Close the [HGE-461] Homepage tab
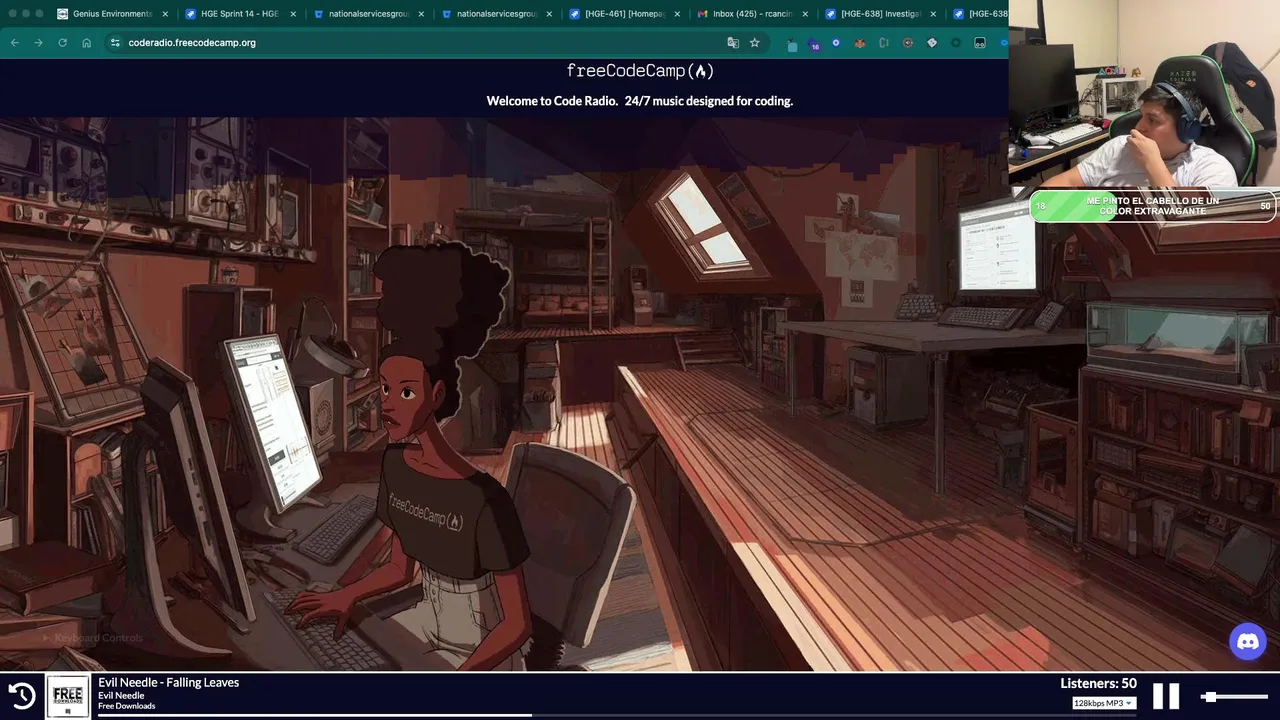This screenshot has width=1280, height=720. [677, 14]
